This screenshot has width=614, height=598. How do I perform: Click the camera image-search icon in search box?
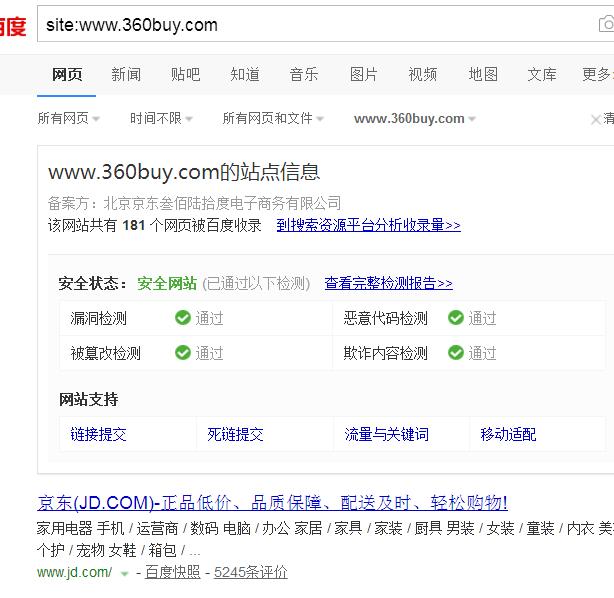[x=607, y=24]
